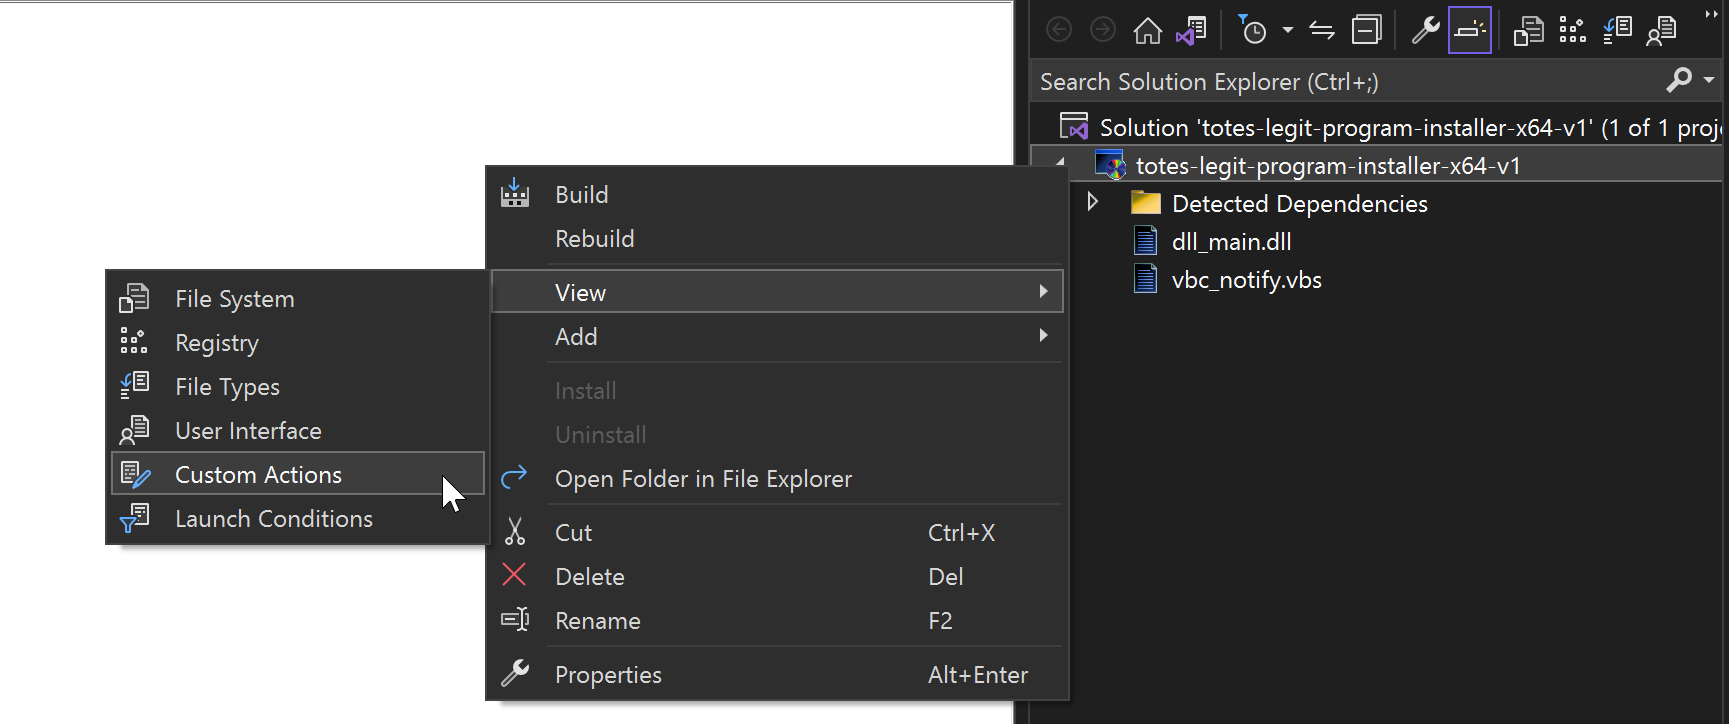Toggle the Pending Changes filter clock icon

[1252, 31]
